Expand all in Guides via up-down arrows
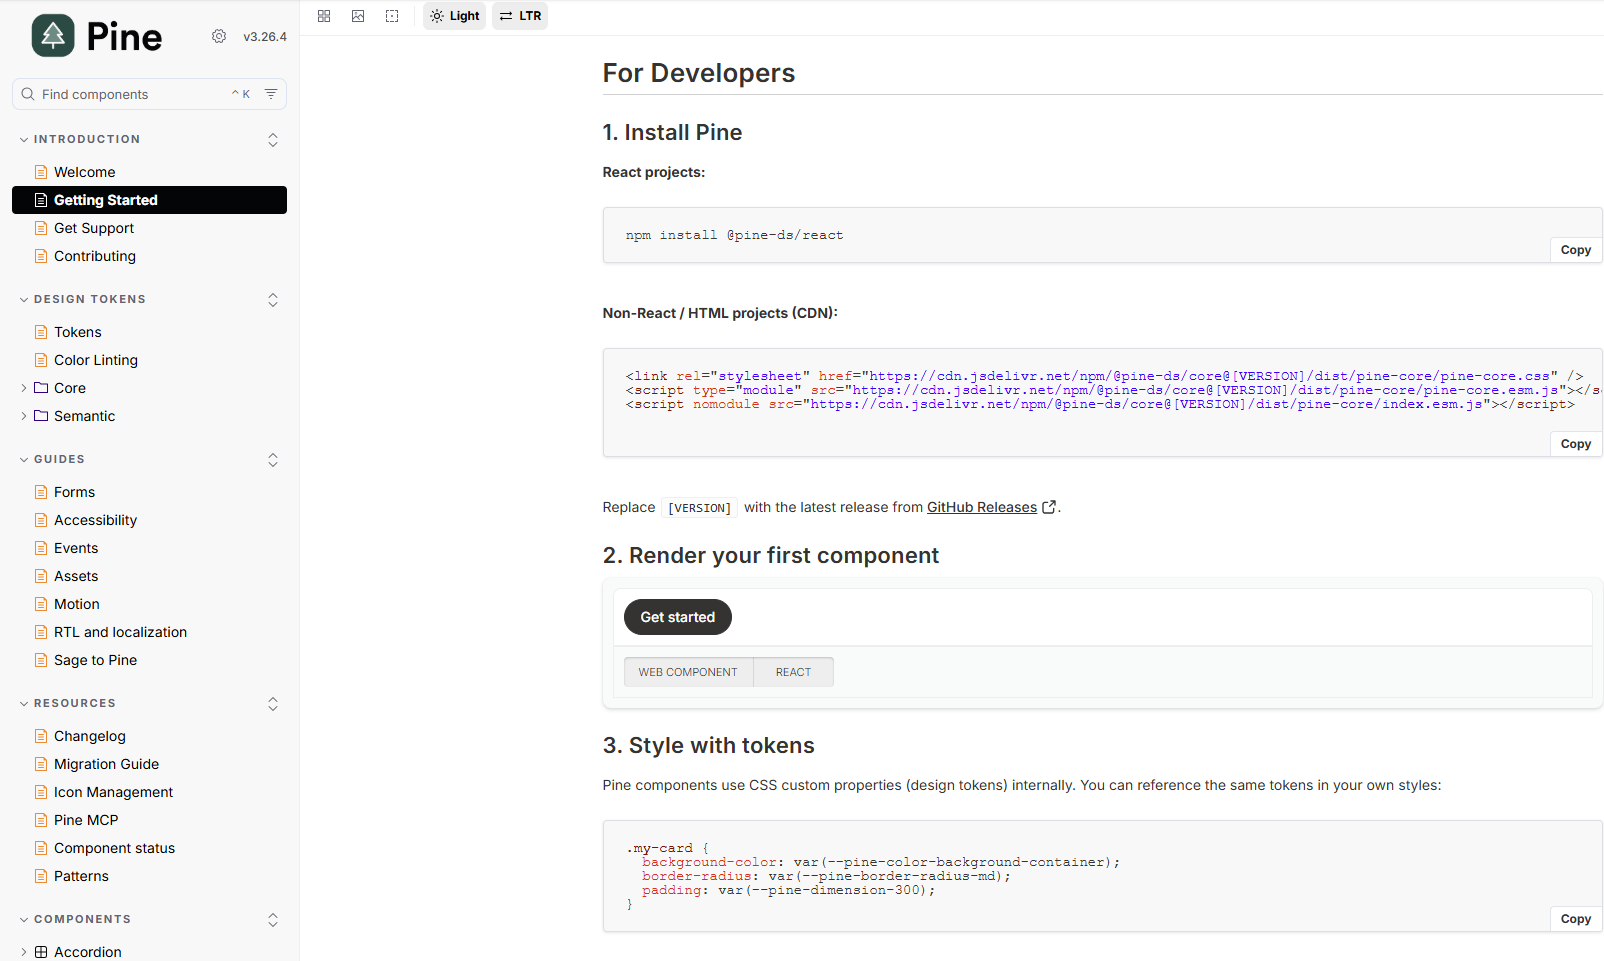The width and height of the screenshot is (1604, 961). (x=273, y=460)
